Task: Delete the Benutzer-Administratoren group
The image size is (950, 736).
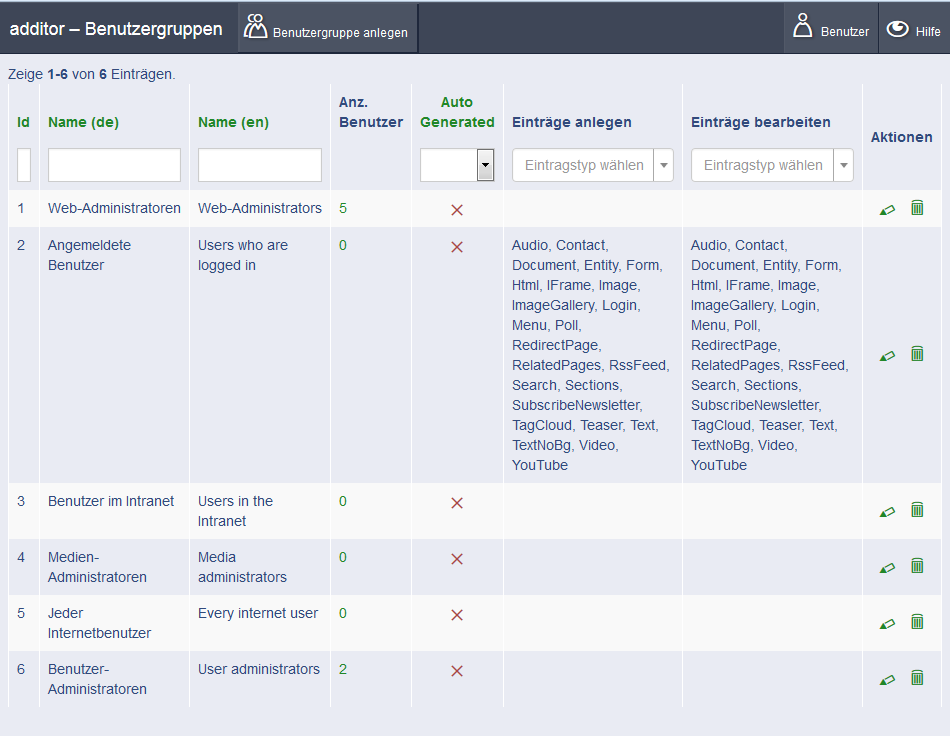Action: point(917,678)
